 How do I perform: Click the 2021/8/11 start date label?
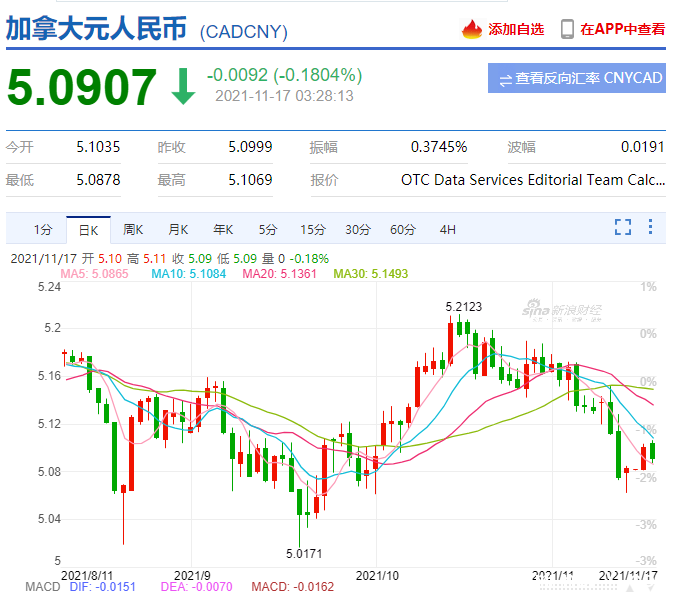[x=87, y=576]
